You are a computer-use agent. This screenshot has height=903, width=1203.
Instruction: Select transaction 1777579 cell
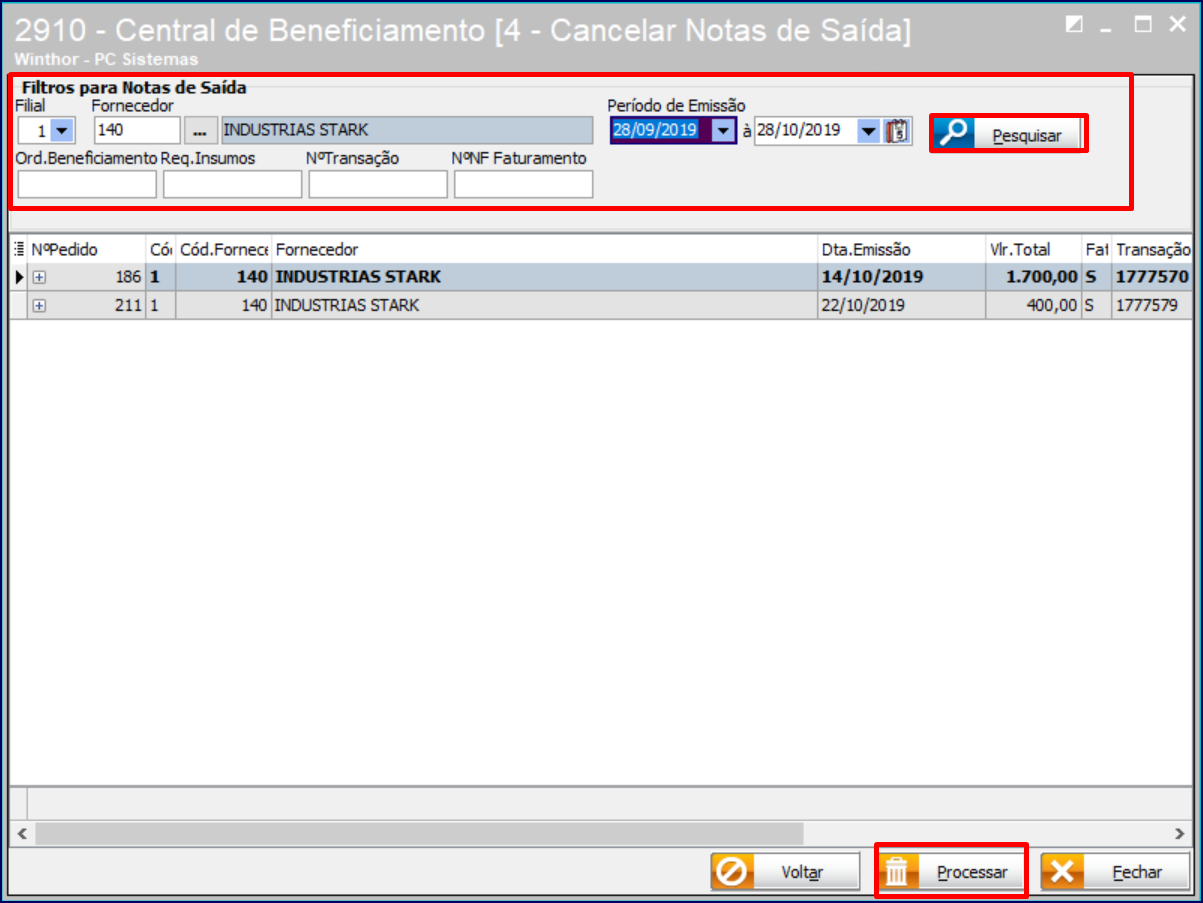pyautogui.click(x=1151, y=306)
